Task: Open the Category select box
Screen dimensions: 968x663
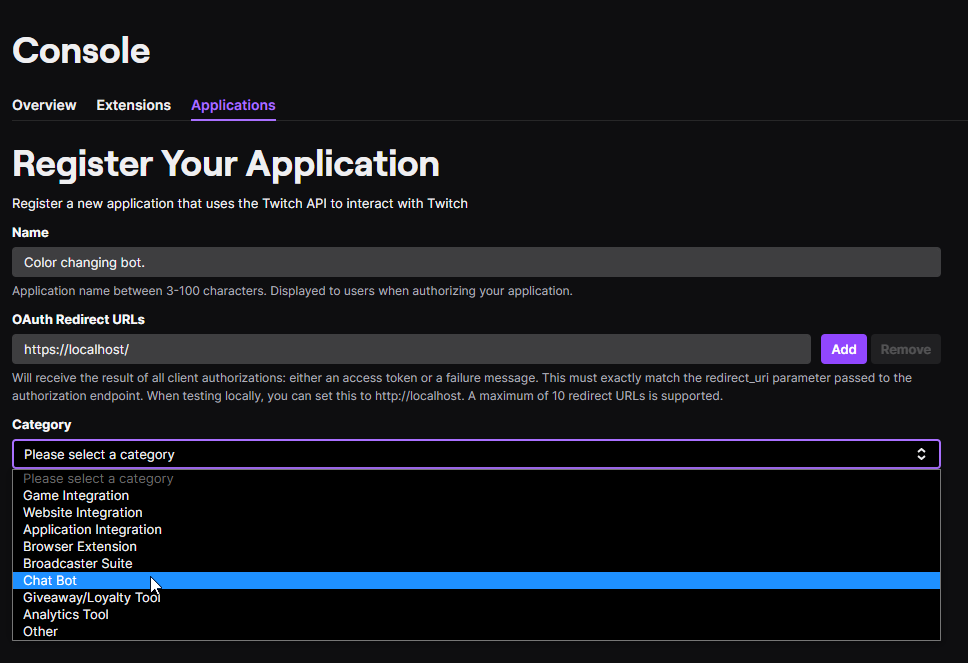Action: tap(476, 454)
